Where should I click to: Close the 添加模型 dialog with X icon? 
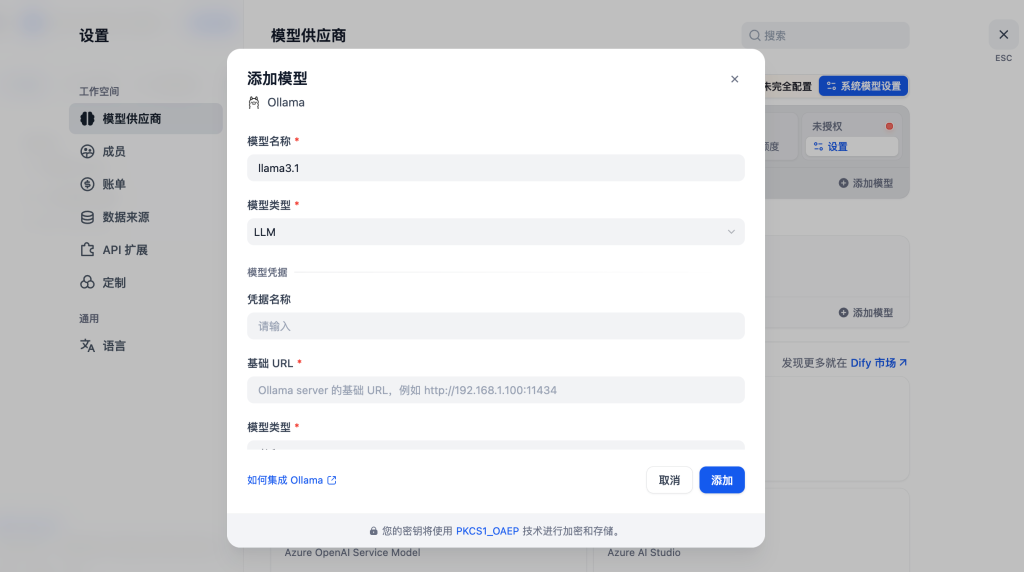pyautogui.click(x=734, y=79)
